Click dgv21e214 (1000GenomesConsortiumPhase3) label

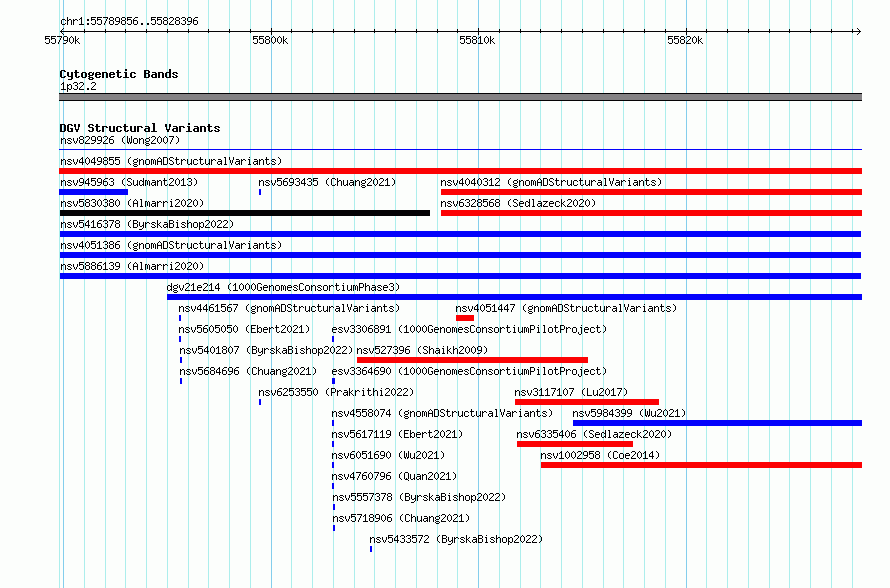283,287
